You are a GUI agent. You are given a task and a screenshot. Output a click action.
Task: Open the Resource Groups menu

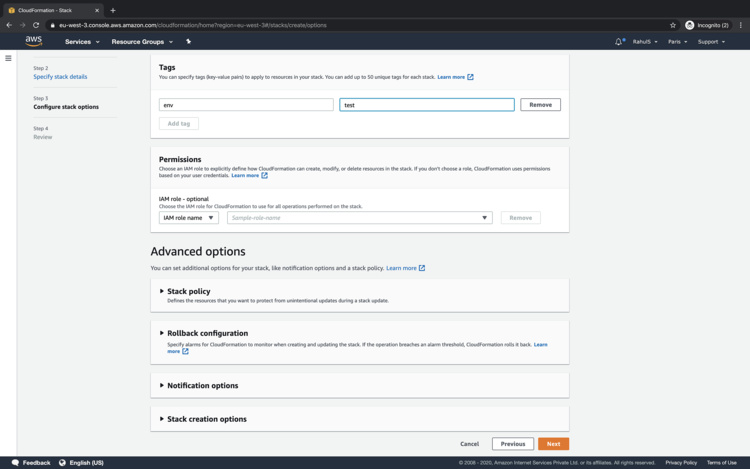coord(142,42)
